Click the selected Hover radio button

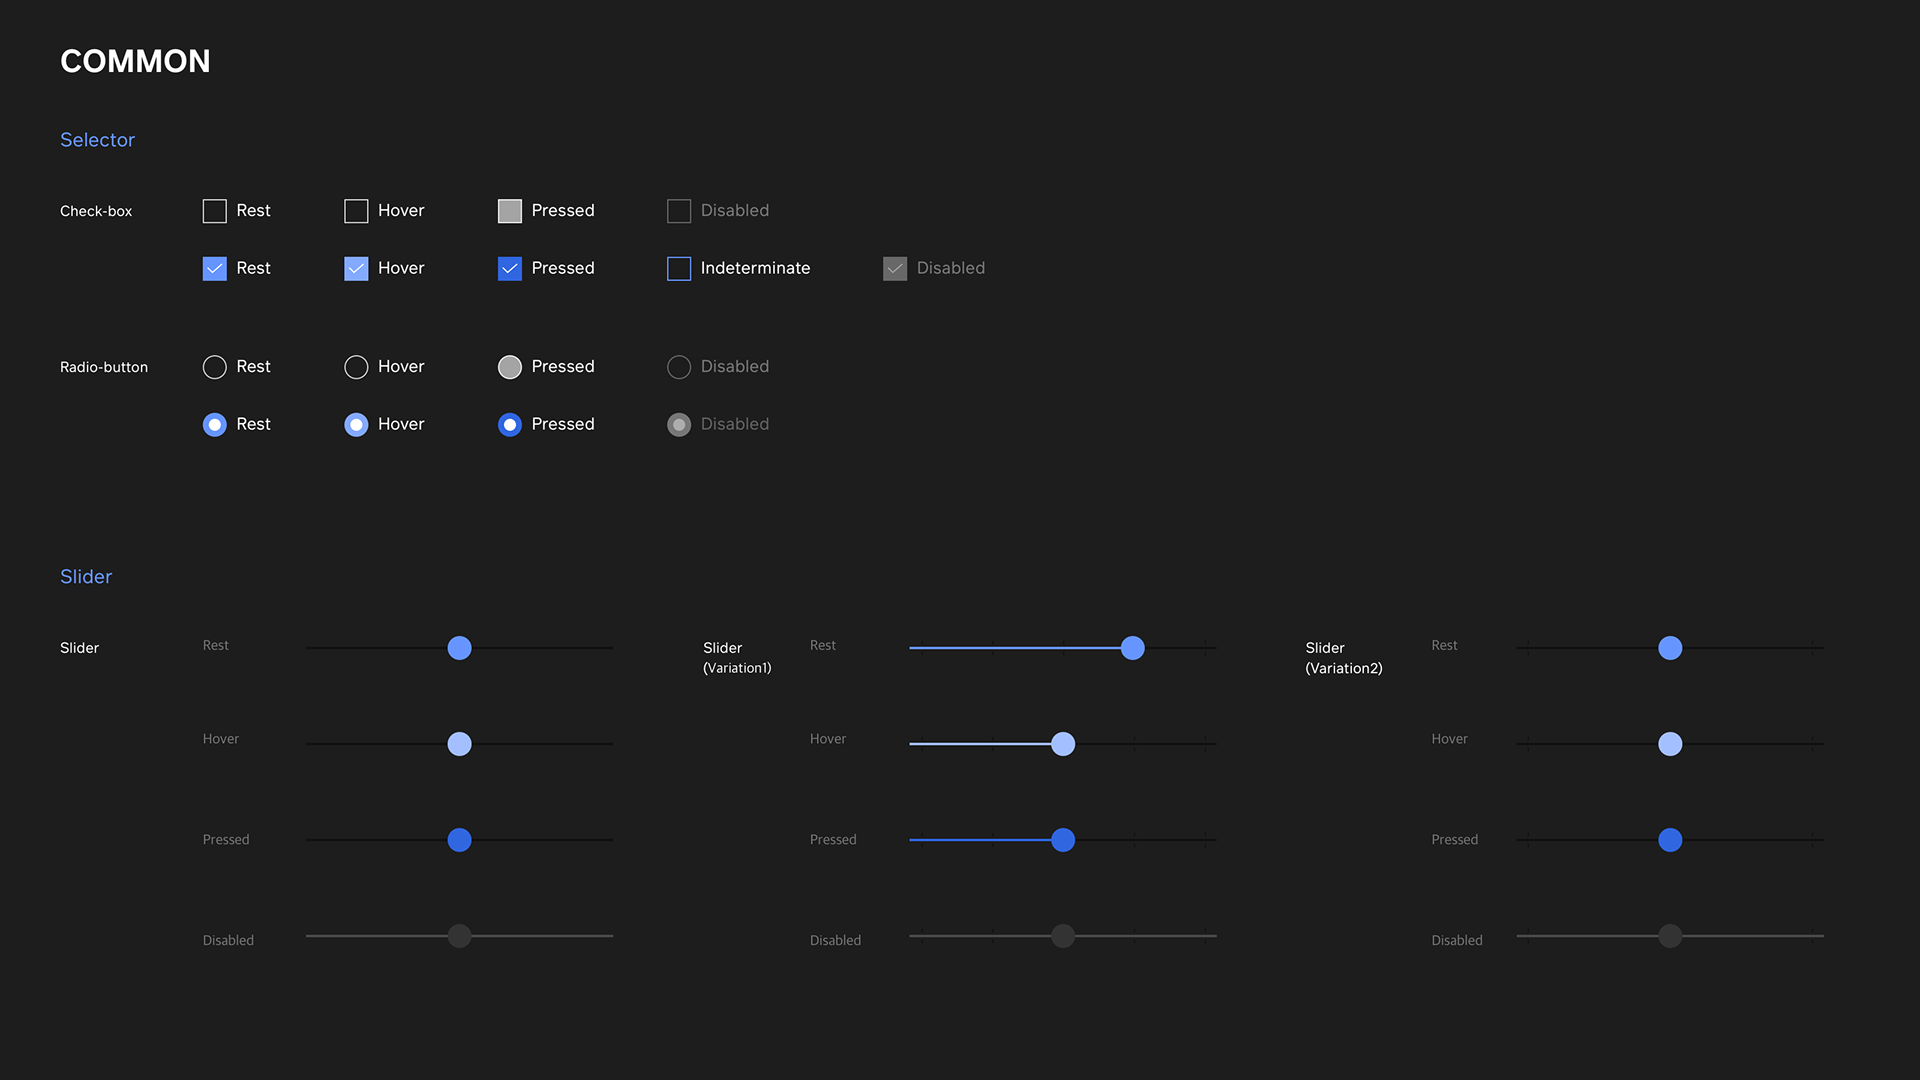pyautogui.click(x=356, y=425)
